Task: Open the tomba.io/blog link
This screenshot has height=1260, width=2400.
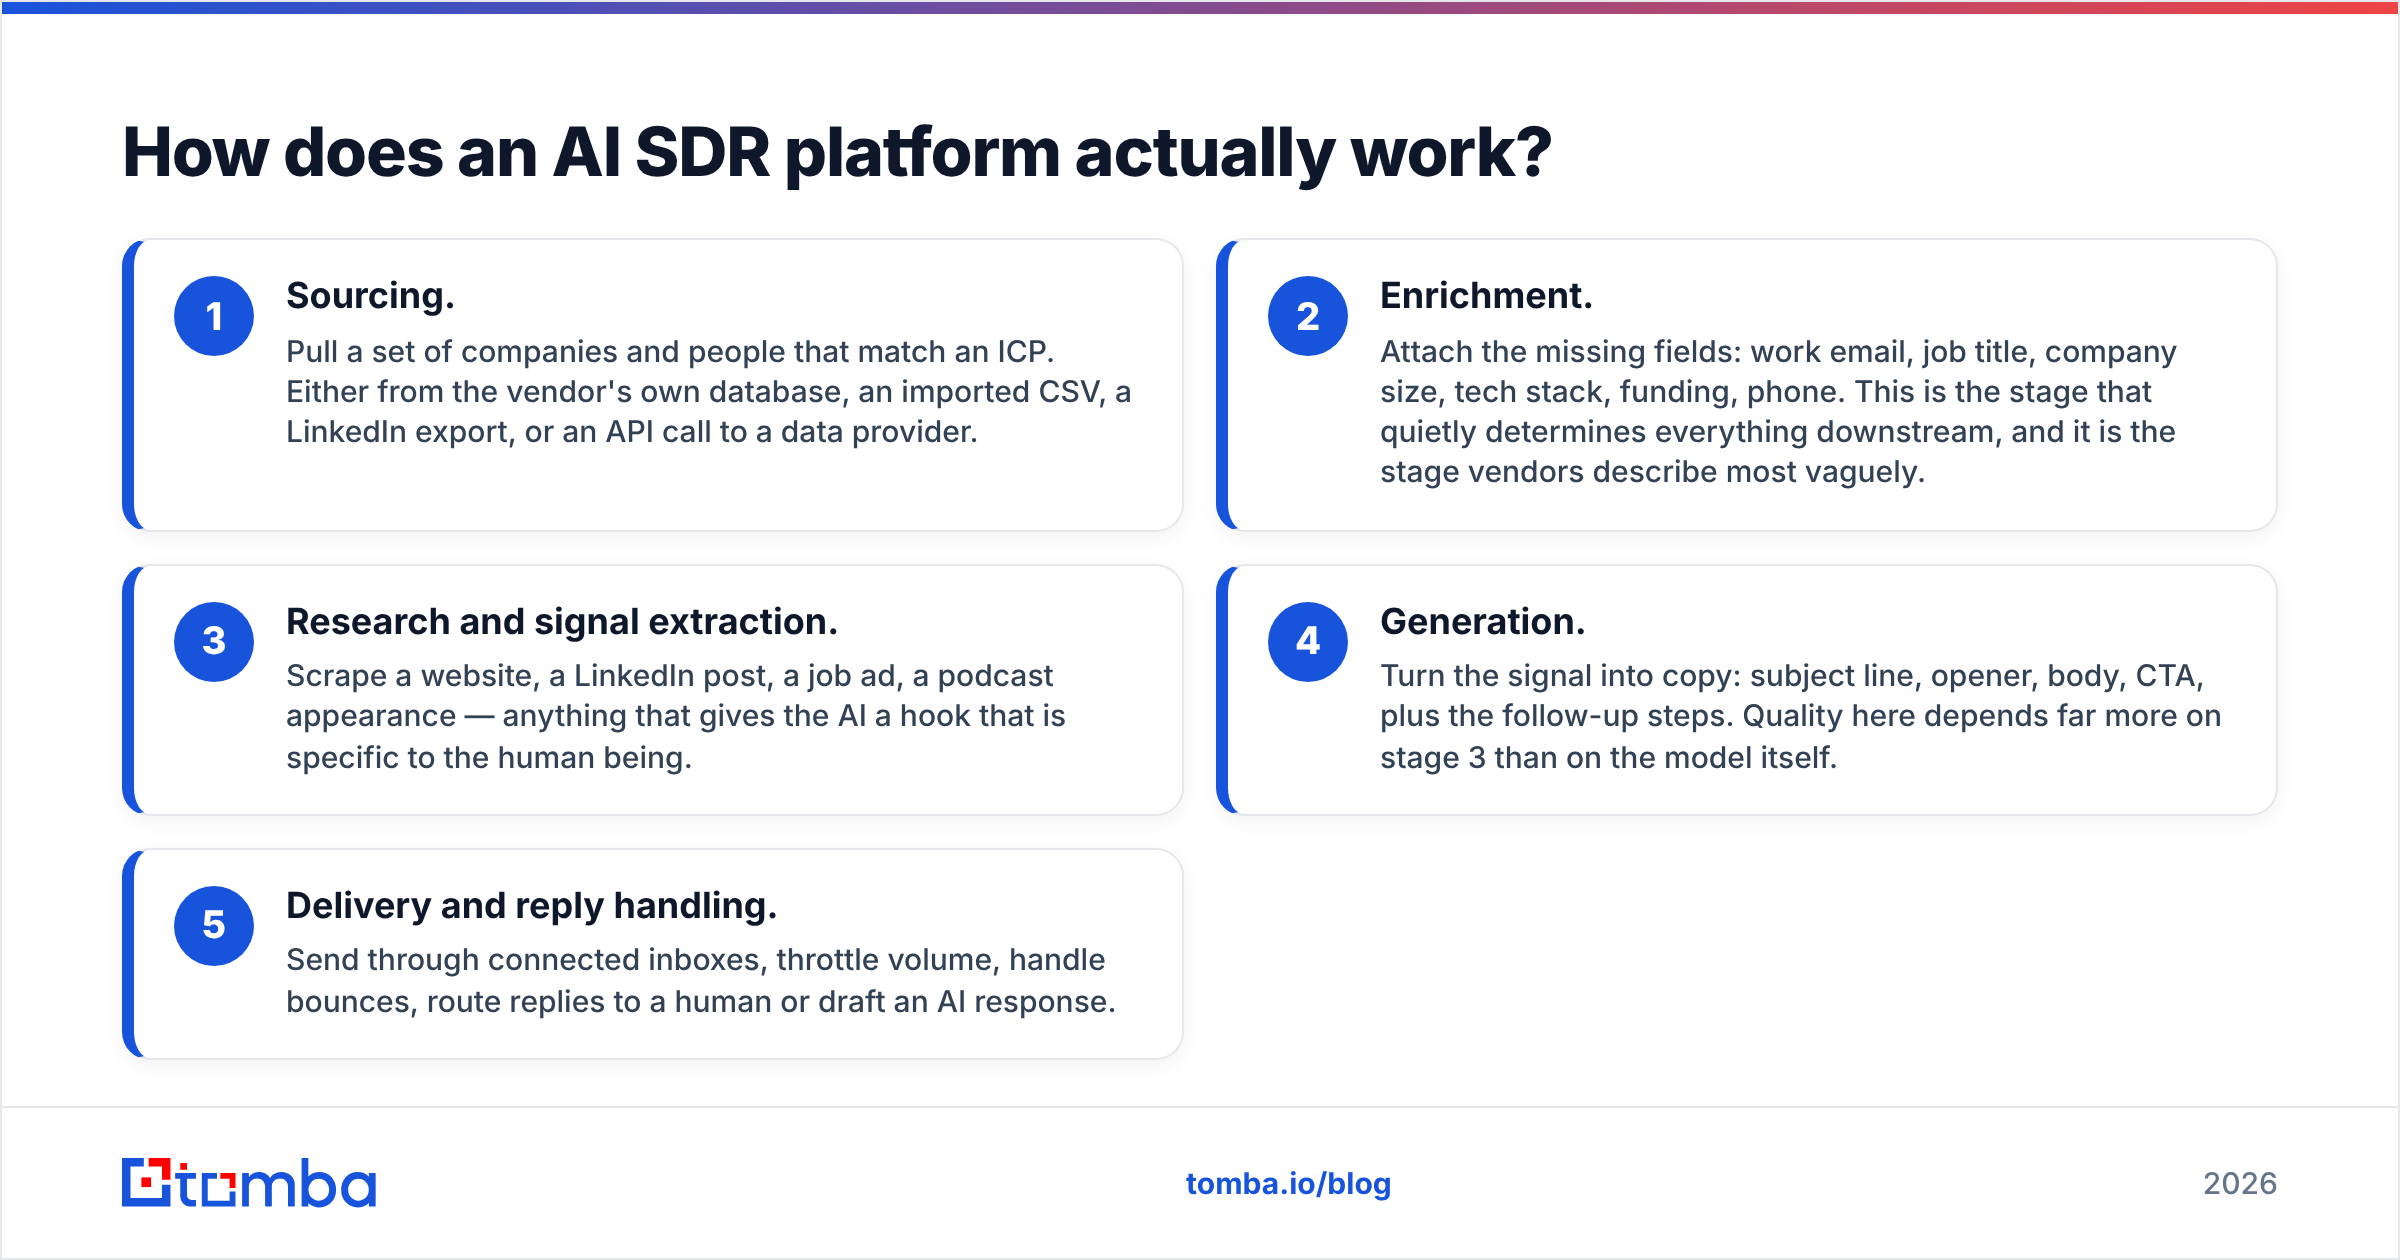Action: click(x=1288, y=1184)
